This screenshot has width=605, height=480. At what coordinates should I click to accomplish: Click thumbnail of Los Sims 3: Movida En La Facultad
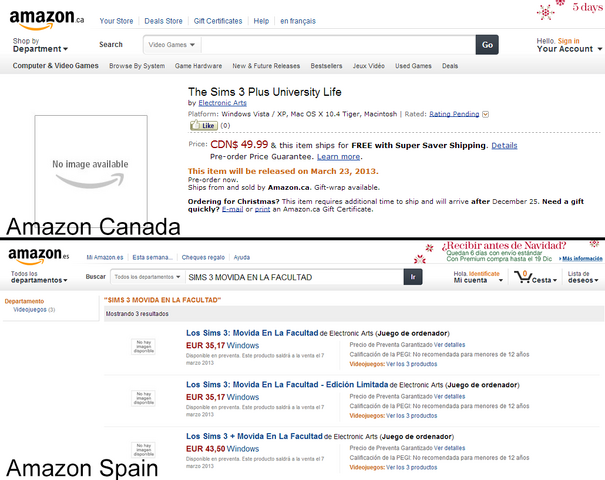[x=144, y=346]
